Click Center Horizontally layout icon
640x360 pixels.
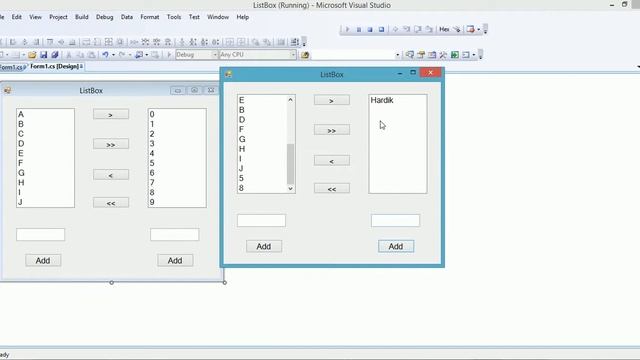click(230, 42)
